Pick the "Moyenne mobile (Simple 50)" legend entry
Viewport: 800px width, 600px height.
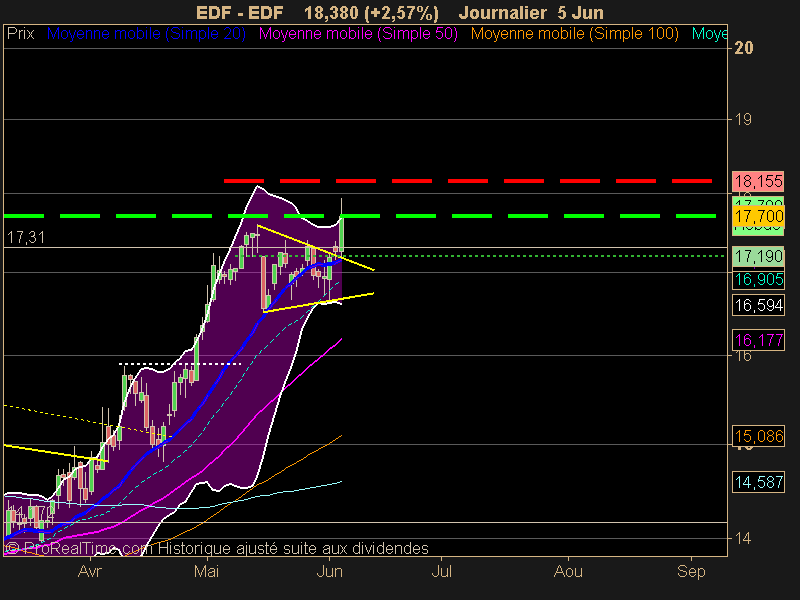point(358,34)
